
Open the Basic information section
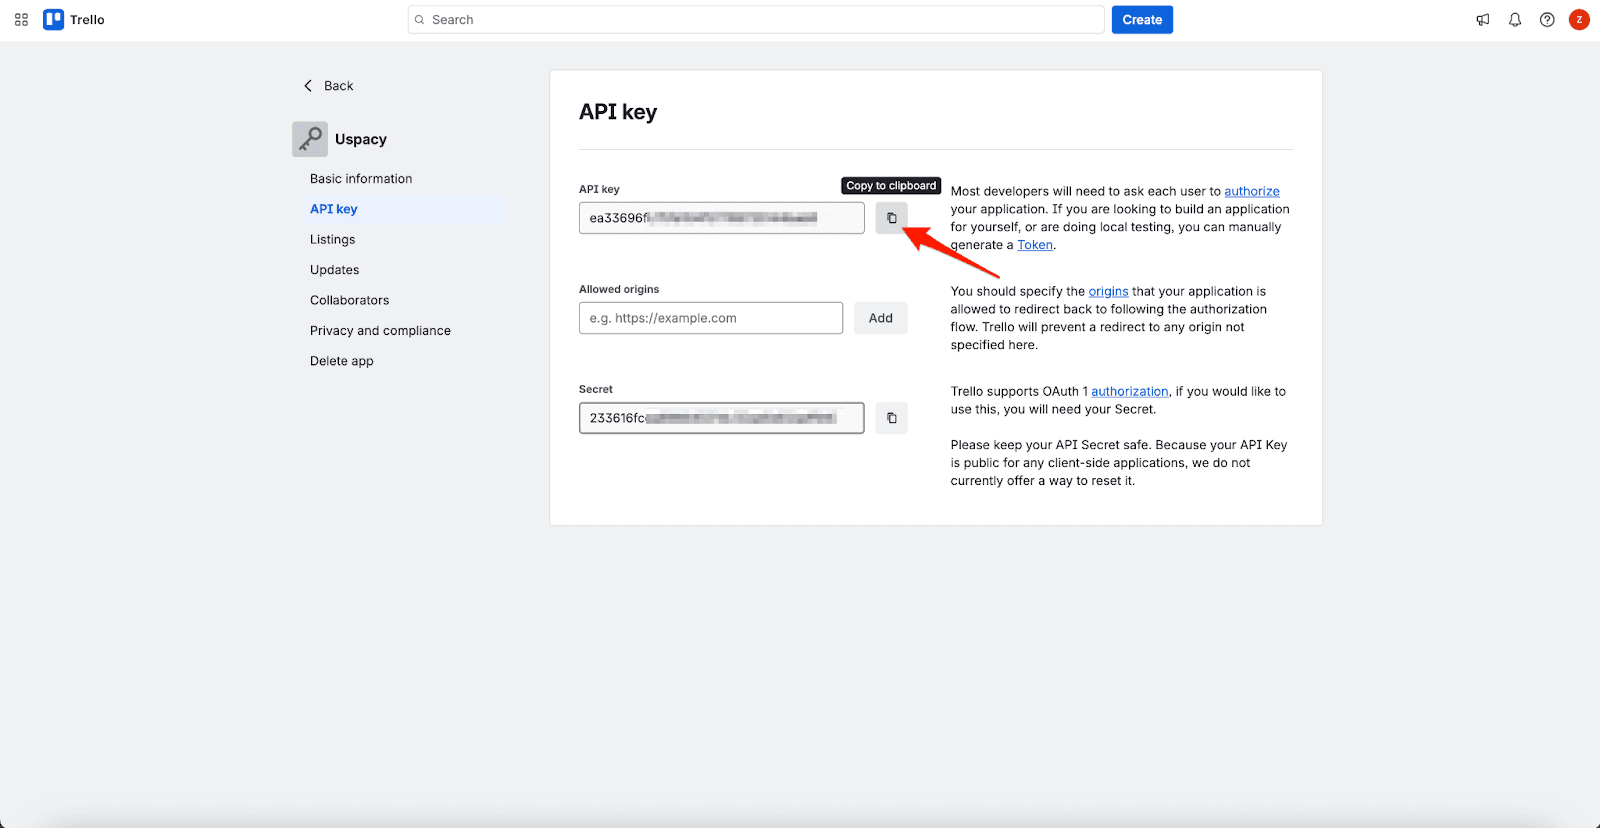click(x=361, y=179)
